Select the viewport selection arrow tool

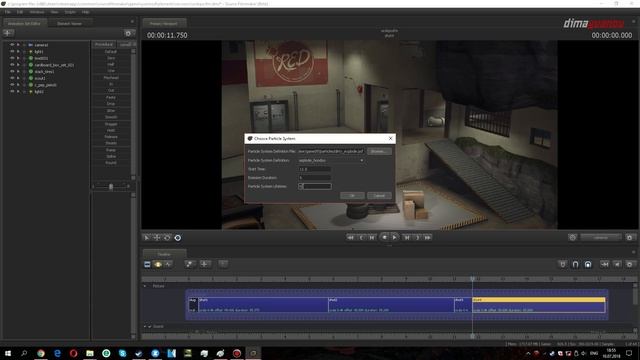(x=147, y=238)
